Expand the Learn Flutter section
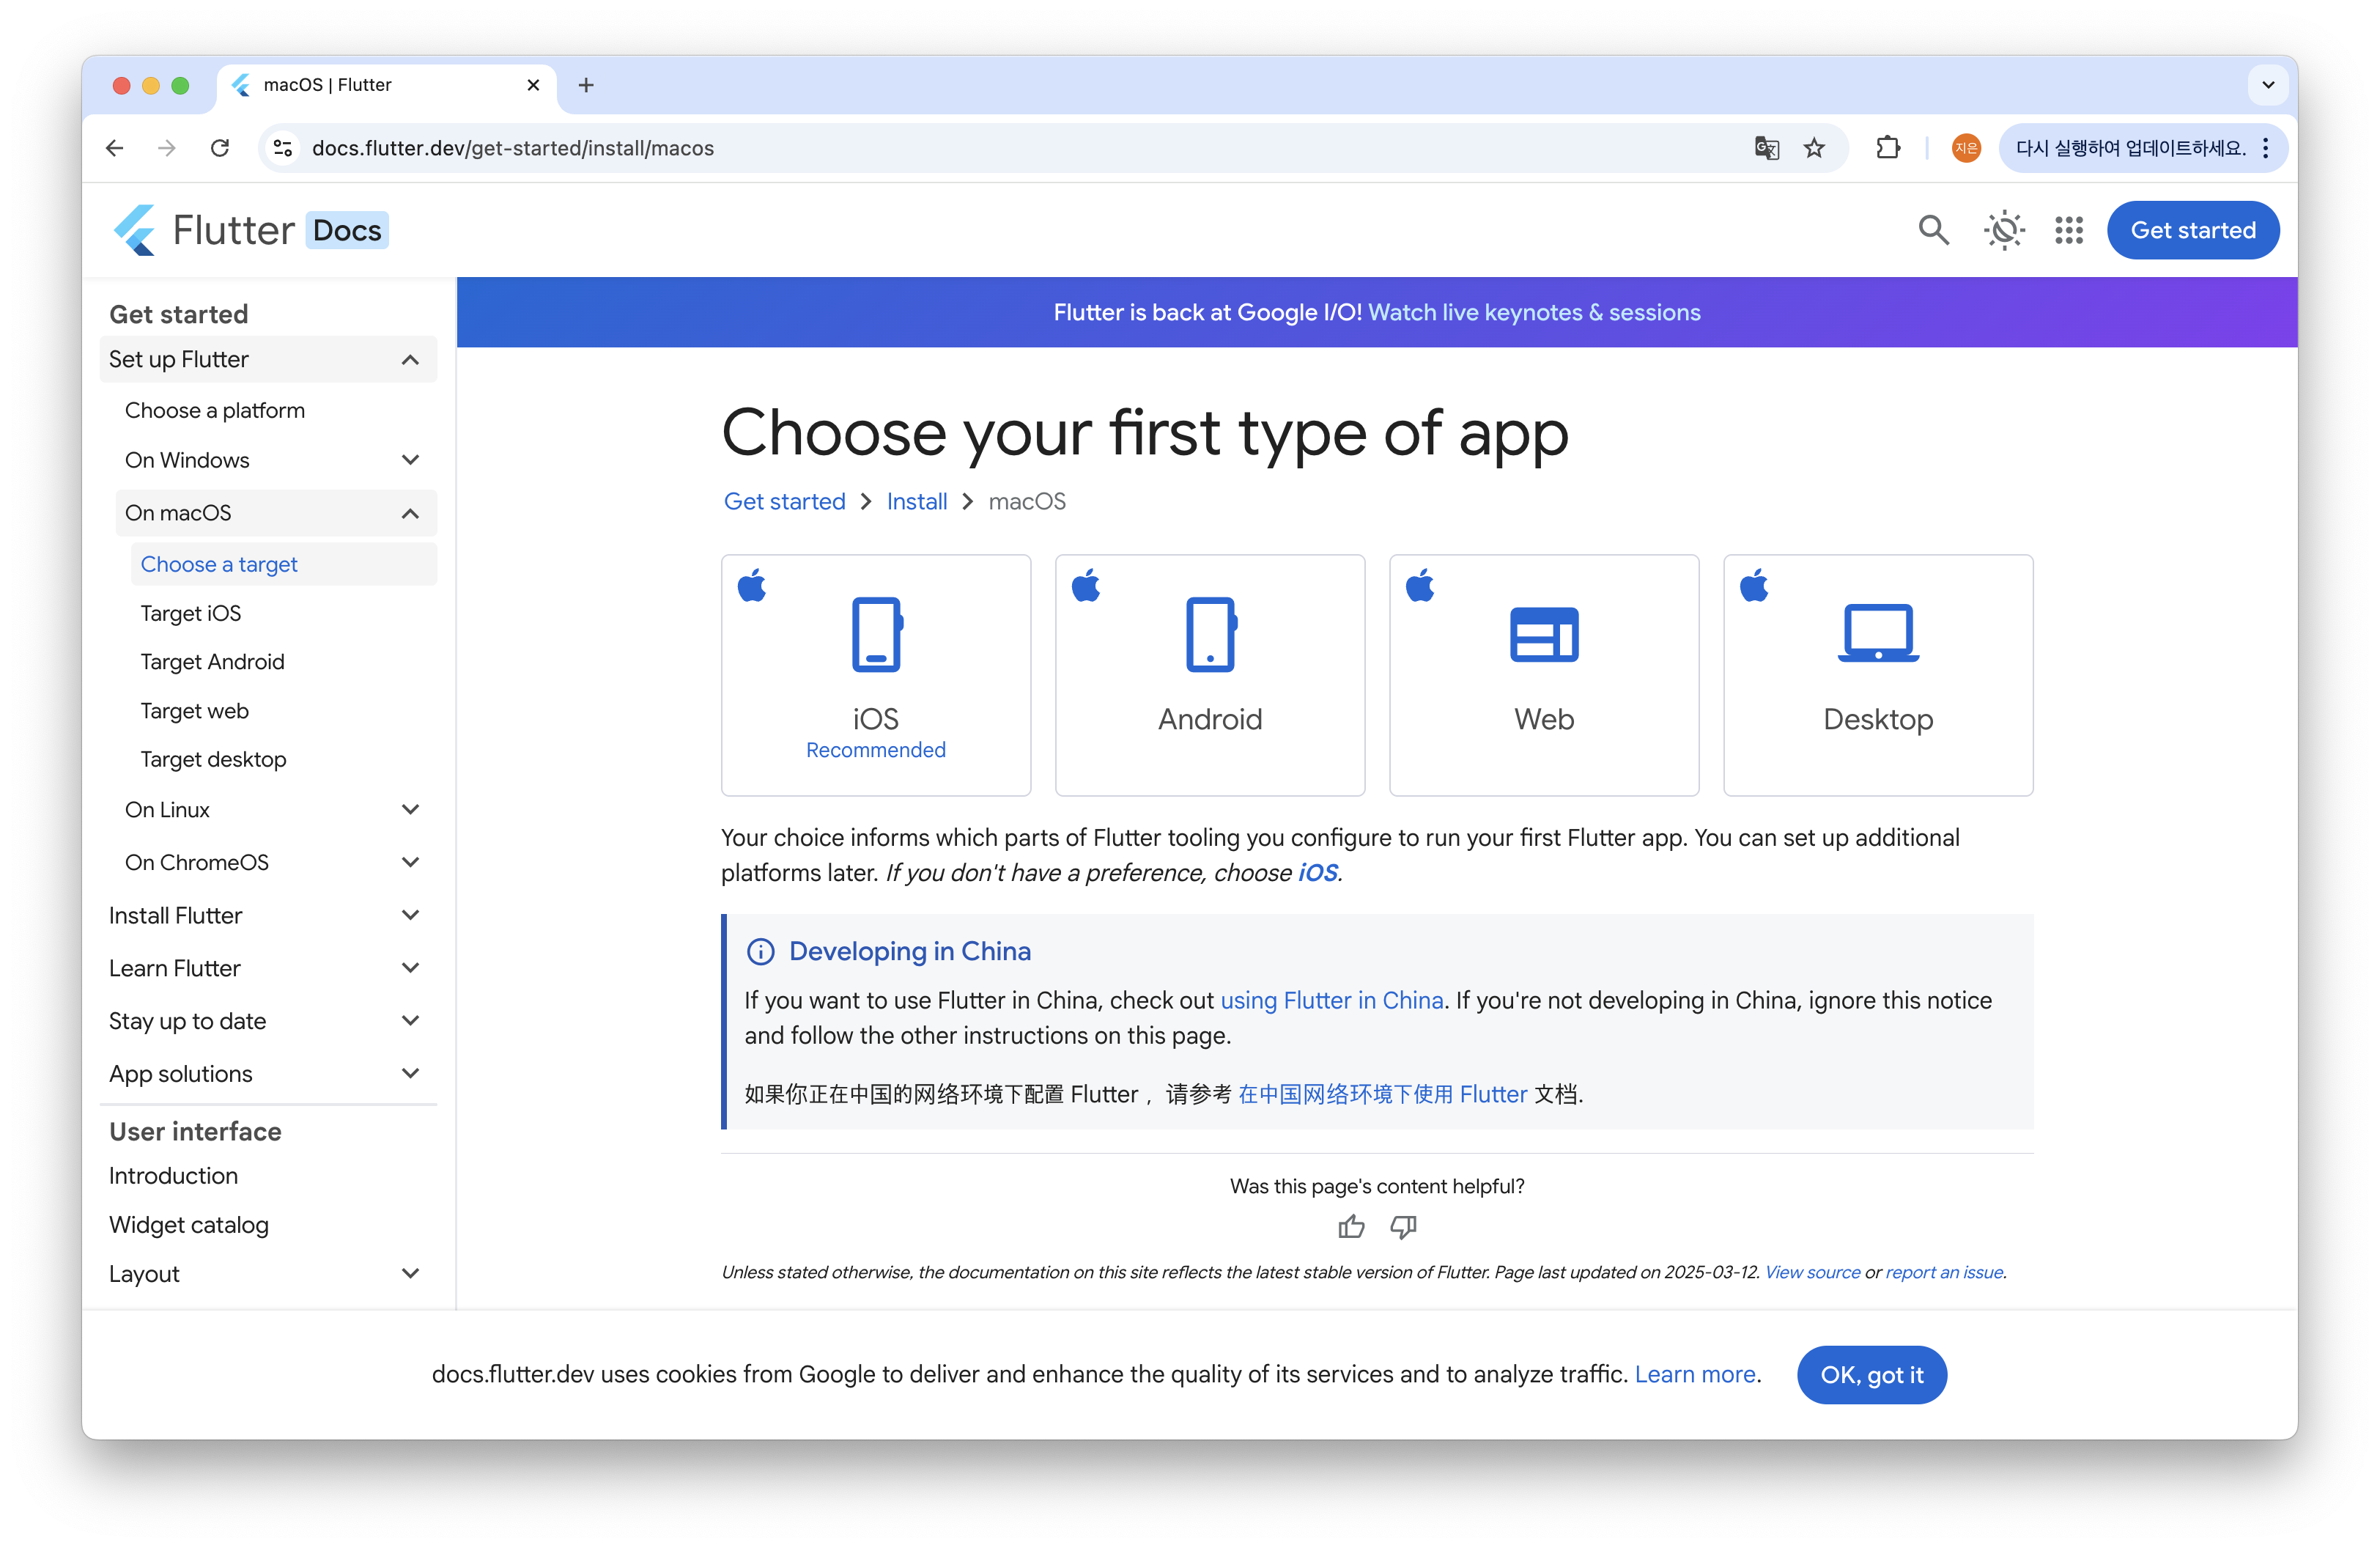The height and width of the screenshot is (1548, 2380). (x=268, y=968)
